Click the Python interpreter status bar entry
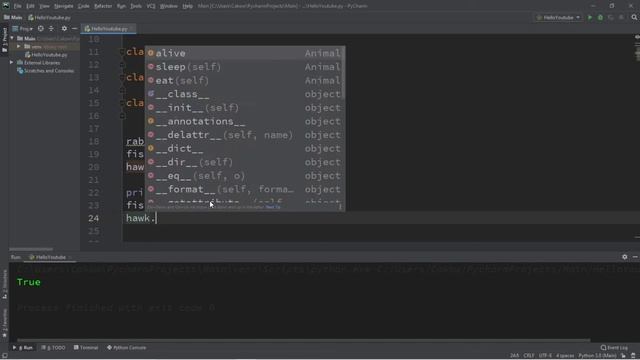This screenshot has width=640, height=360. (597, 356)
